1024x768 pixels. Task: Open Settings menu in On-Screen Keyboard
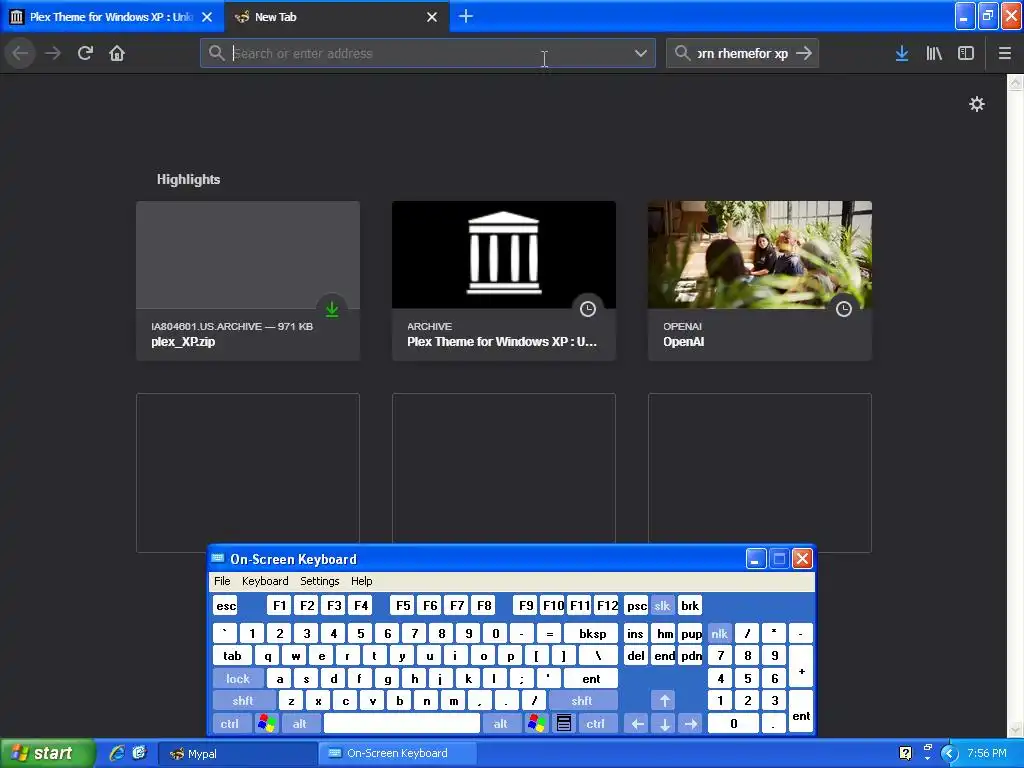pyautogui.click(x=319, y=581)
